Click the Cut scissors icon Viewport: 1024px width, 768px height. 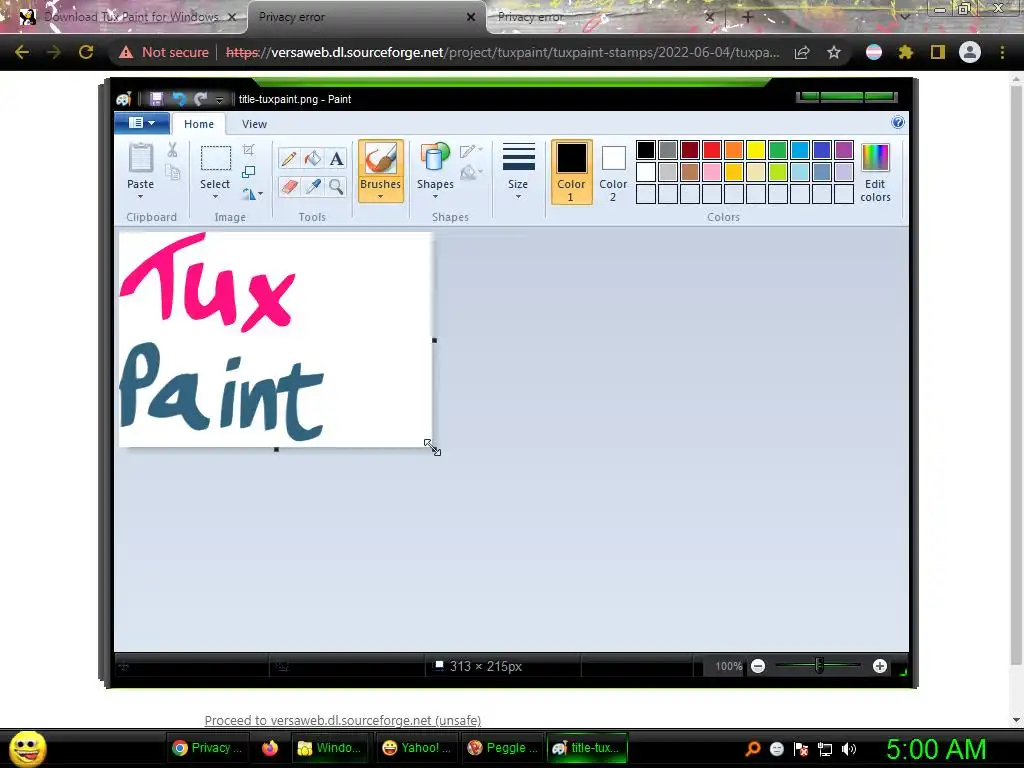(172, 150)
